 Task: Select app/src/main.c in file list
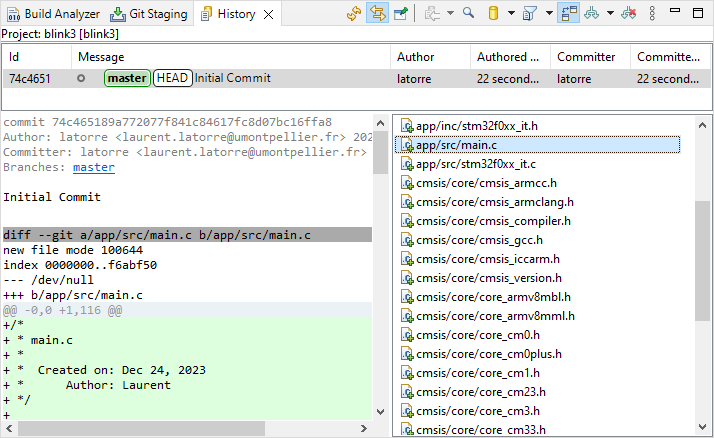[x=537, y=145]
